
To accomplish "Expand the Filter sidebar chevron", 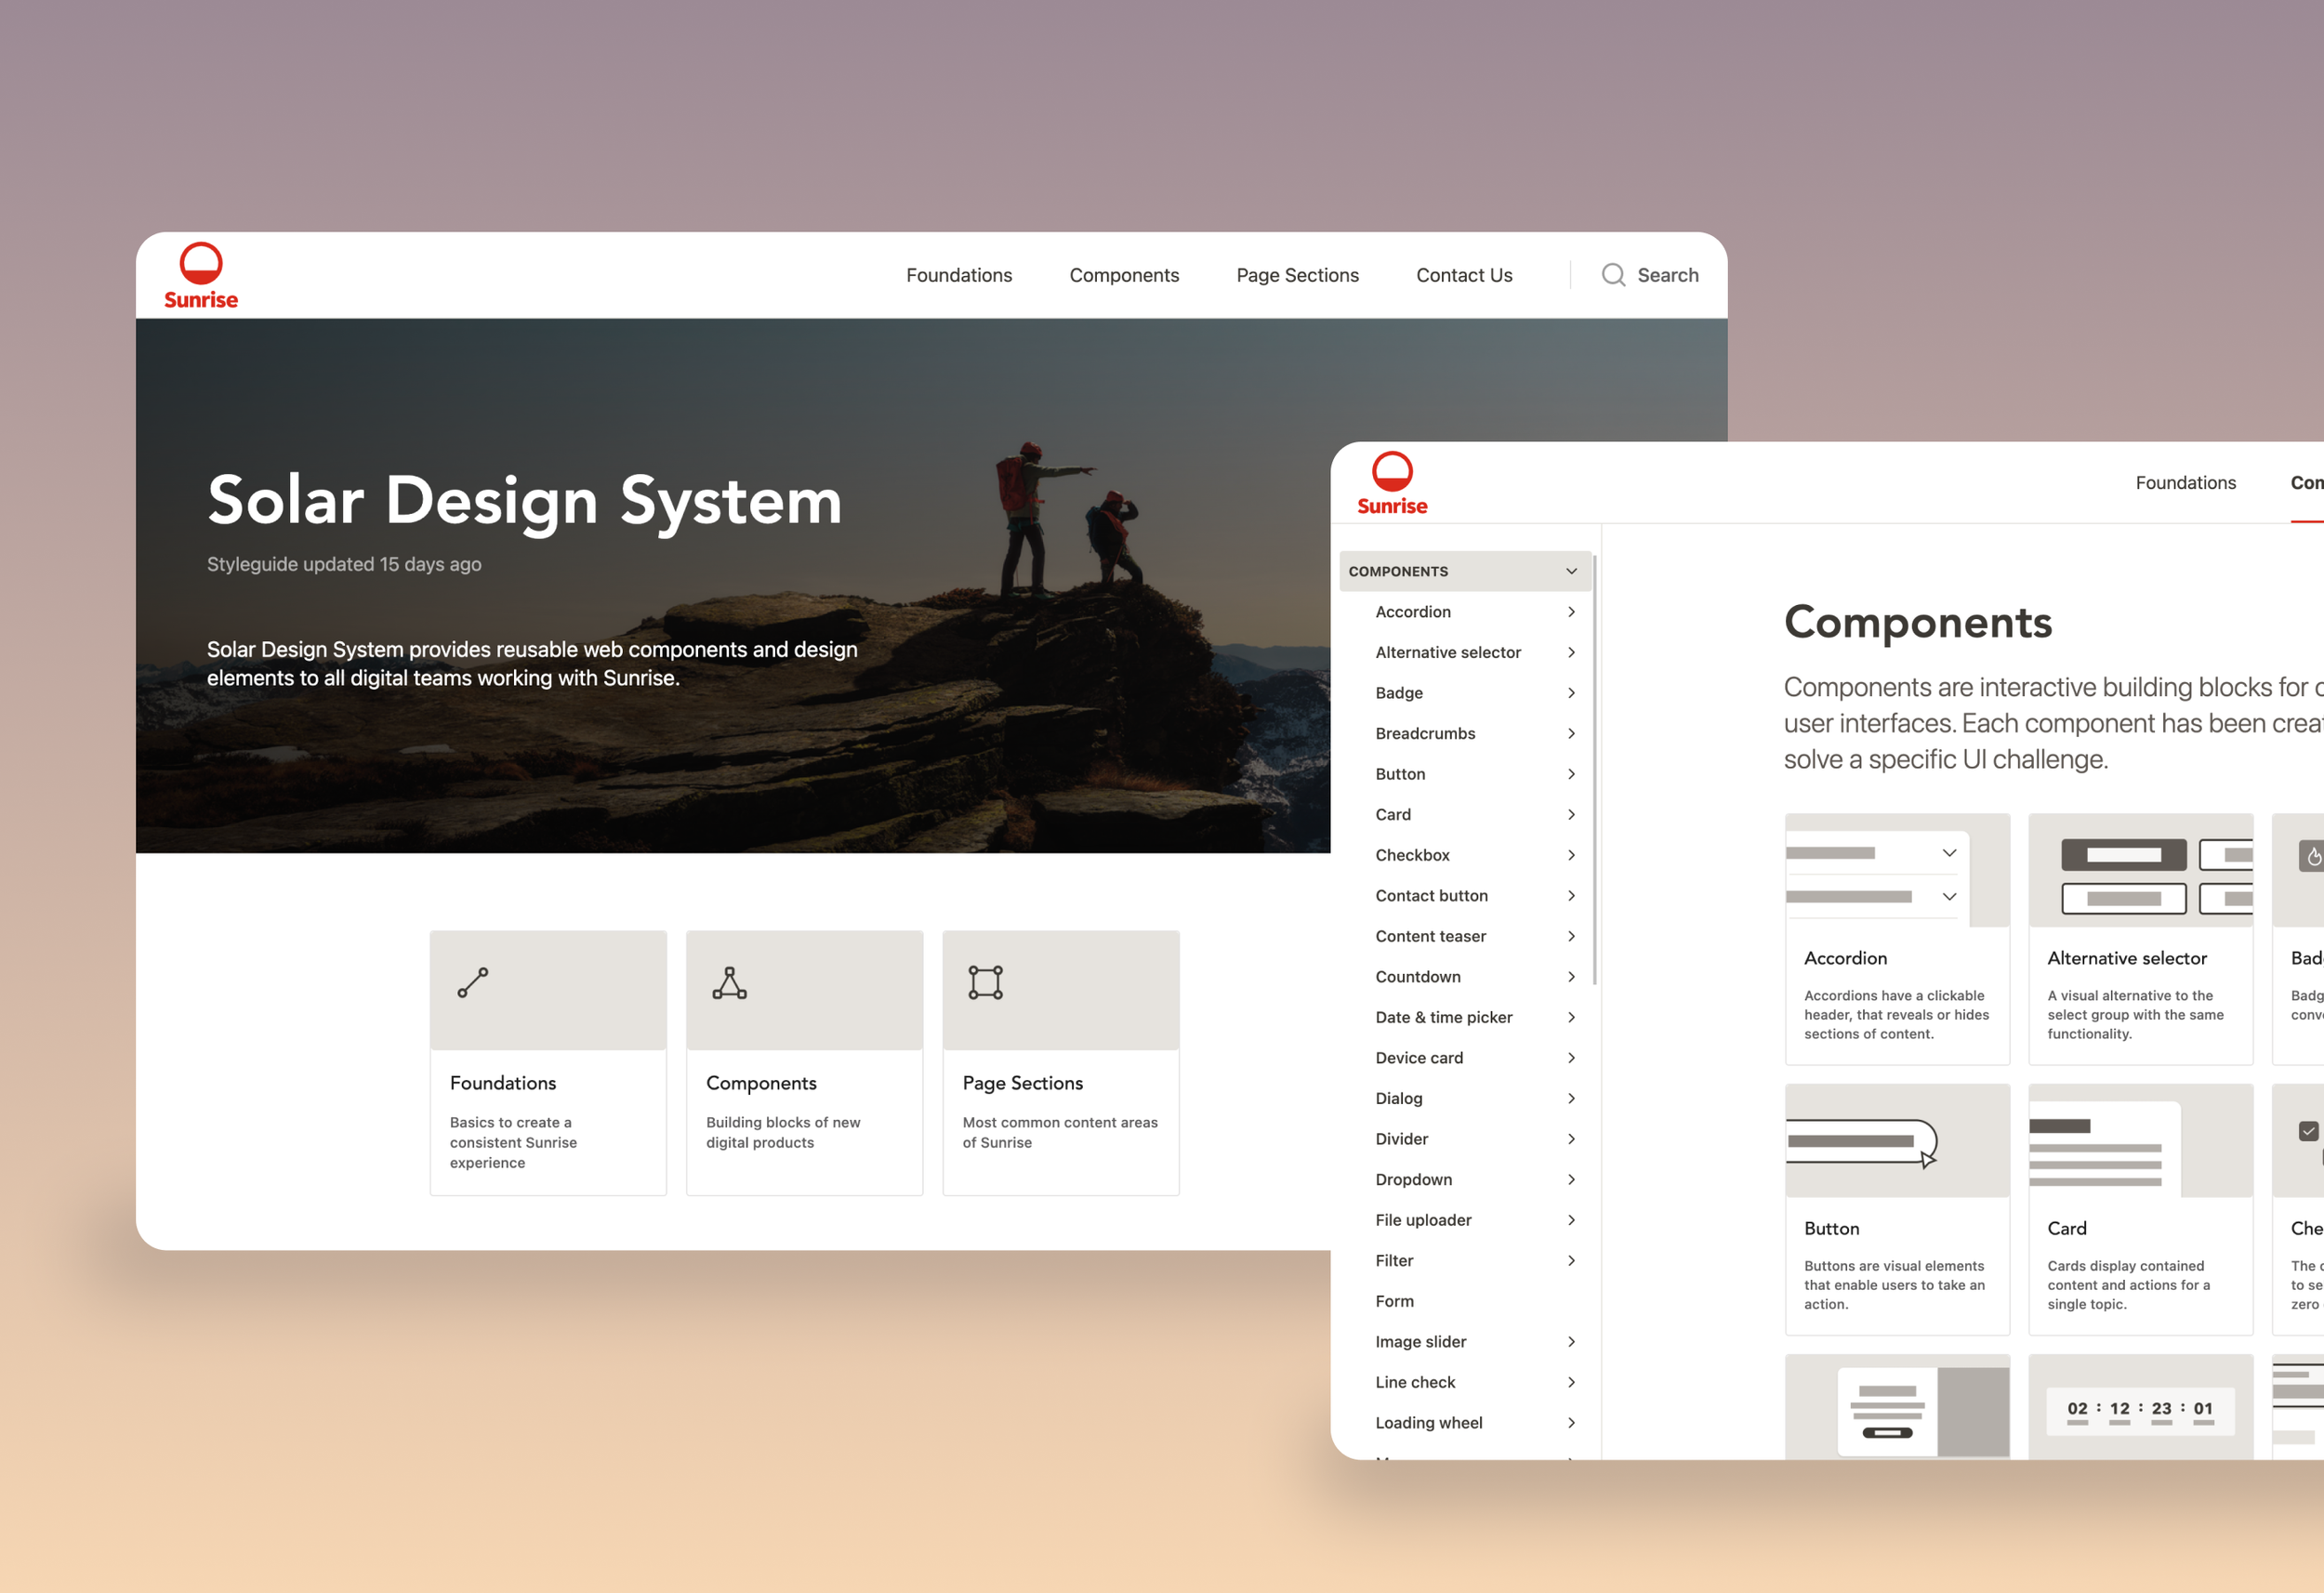I will [x=1571, y=1261].
